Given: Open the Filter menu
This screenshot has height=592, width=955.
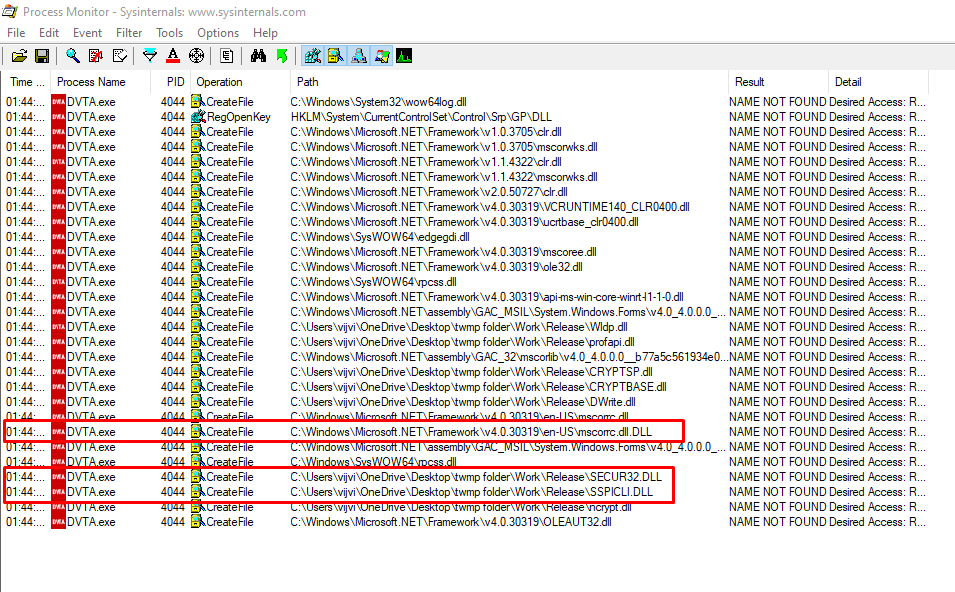Looking at the screenshot, I should pyautogui.click(x=129, y=33).
